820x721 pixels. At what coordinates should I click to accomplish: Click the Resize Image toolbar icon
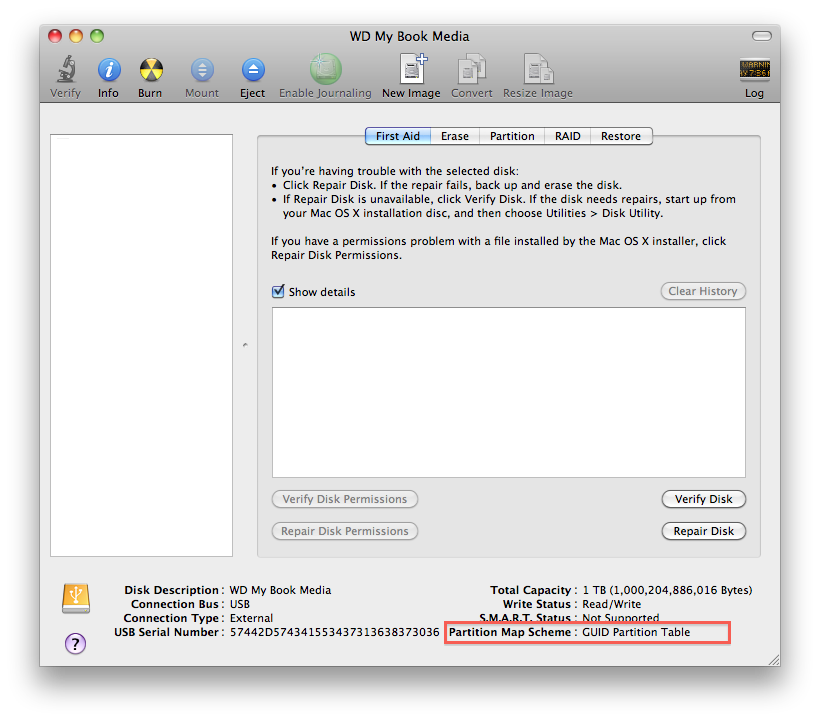tap(538, 69)
